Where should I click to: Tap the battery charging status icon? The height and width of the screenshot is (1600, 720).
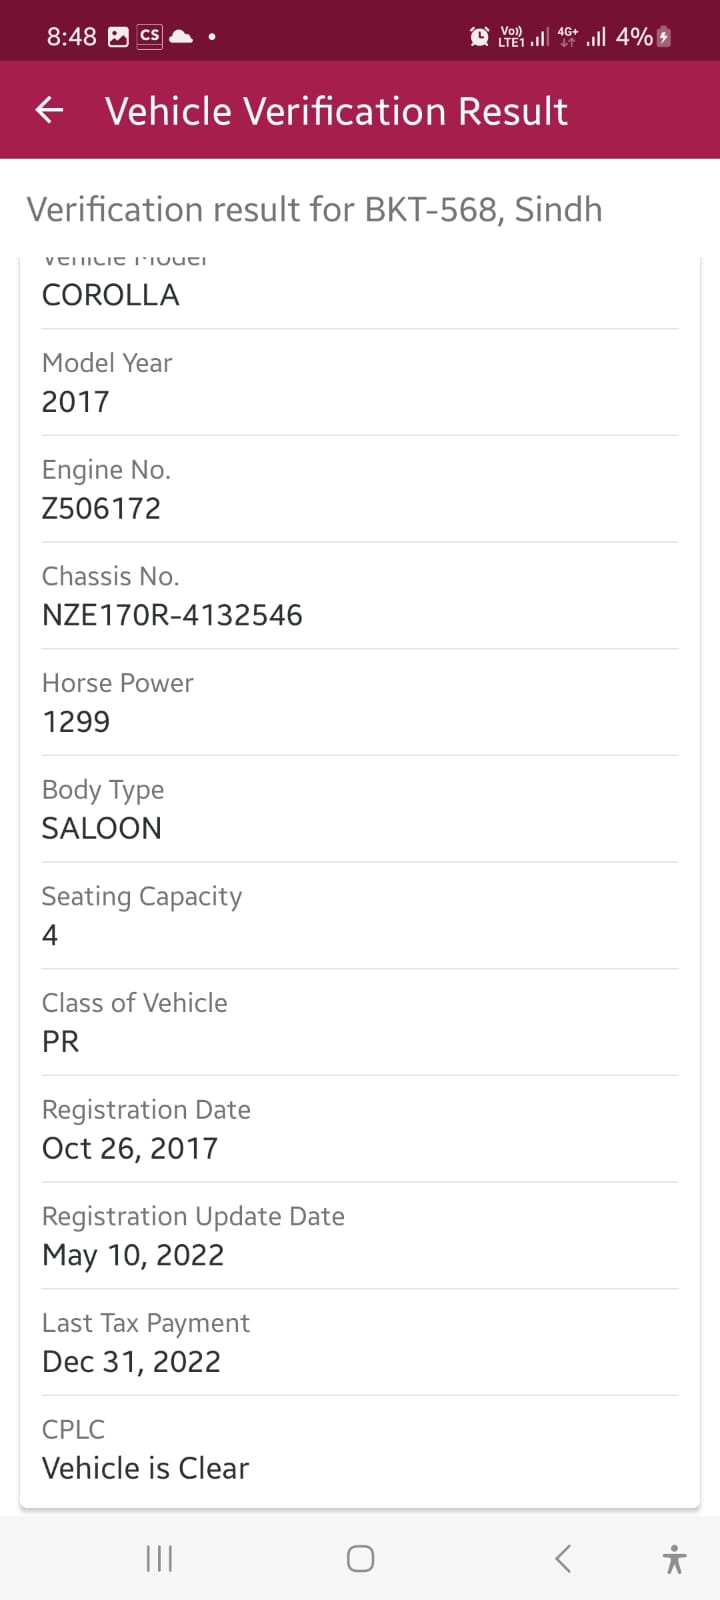(x=664, y=37)
